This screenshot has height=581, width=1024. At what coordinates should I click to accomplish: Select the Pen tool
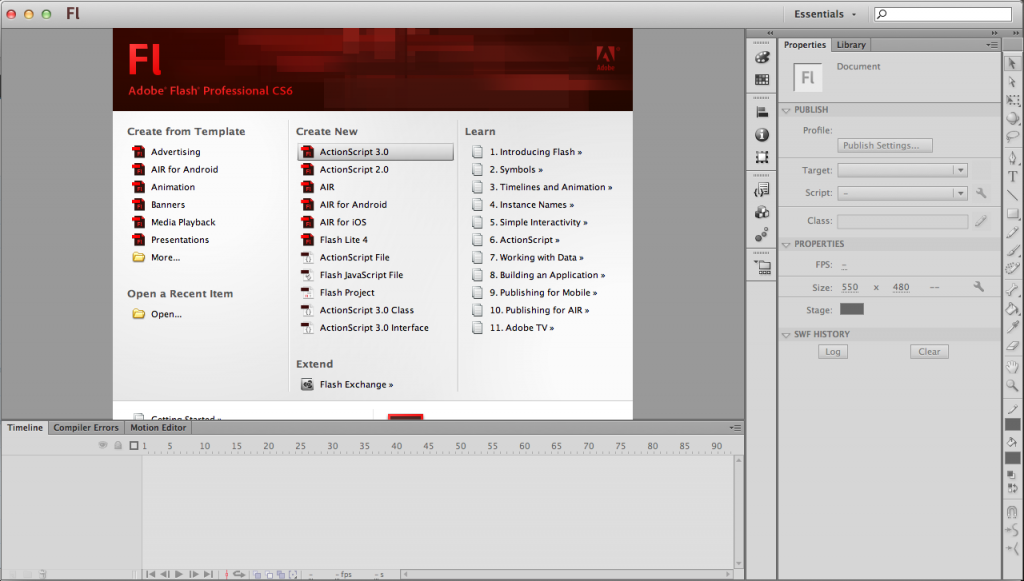tap(1012, 158)
